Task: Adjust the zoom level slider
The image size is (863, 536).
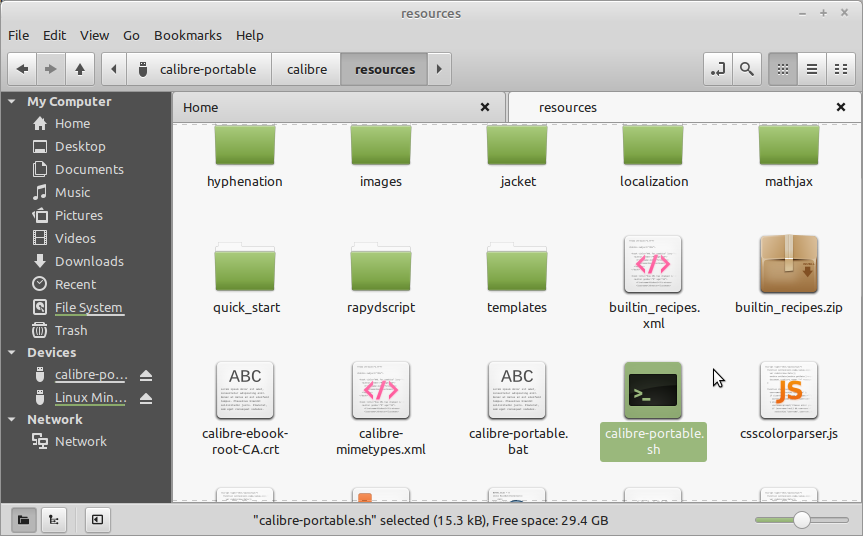Action: coord(802,520)
